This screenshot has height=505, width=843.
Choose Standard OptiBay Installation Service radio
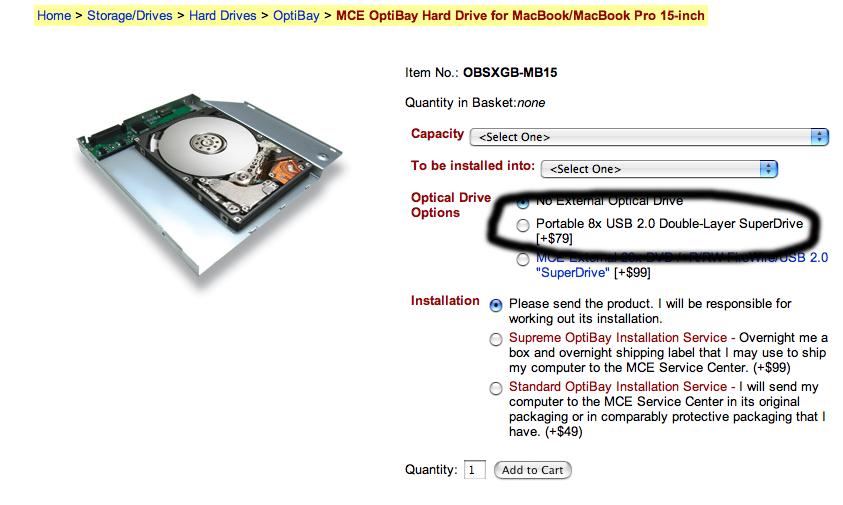point(496,388)
